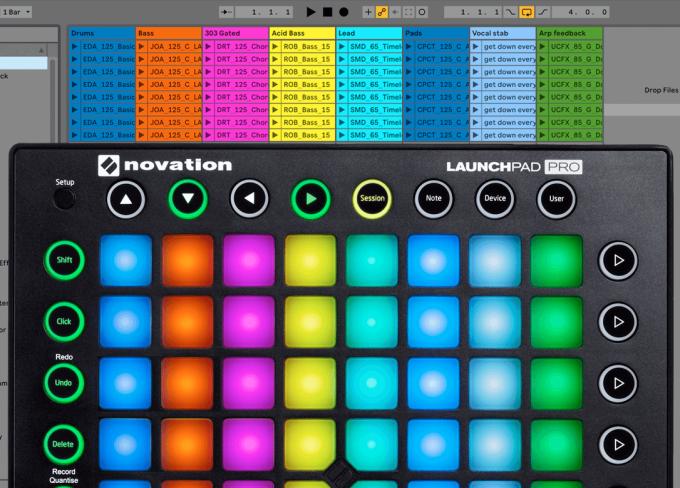Click the scene launch arrow in Shift row
This screenshot has height=488, width=680.
[618, 260]
